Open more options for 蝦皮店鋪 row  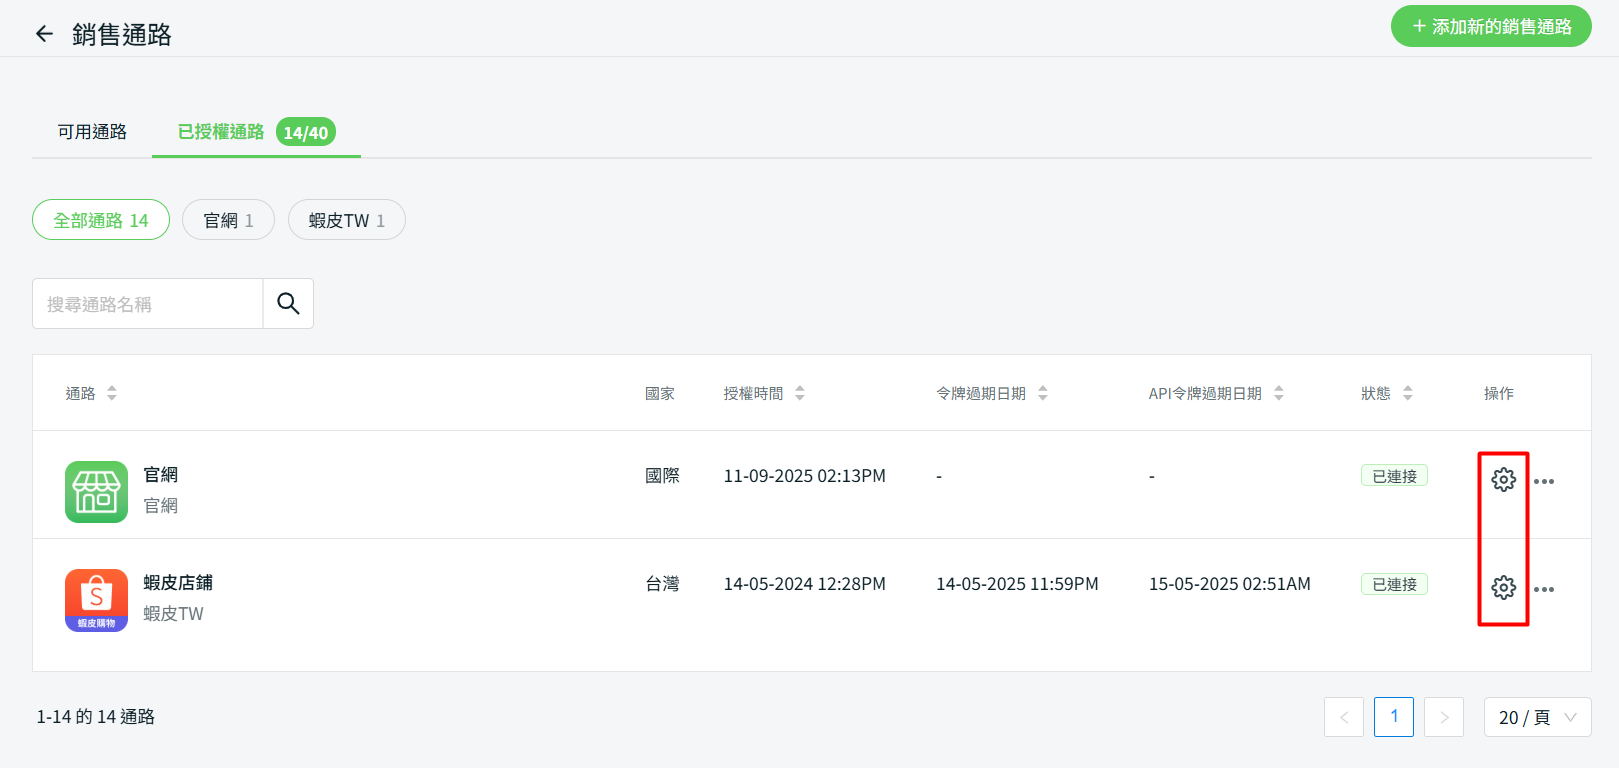[x=1544, y=590]
